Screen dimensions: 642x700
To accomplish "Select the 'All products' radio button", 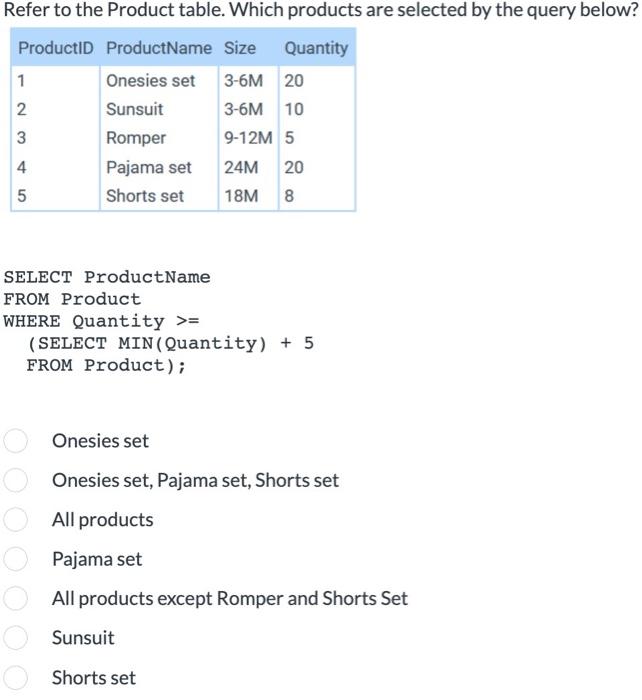I will tap(15, 520).
